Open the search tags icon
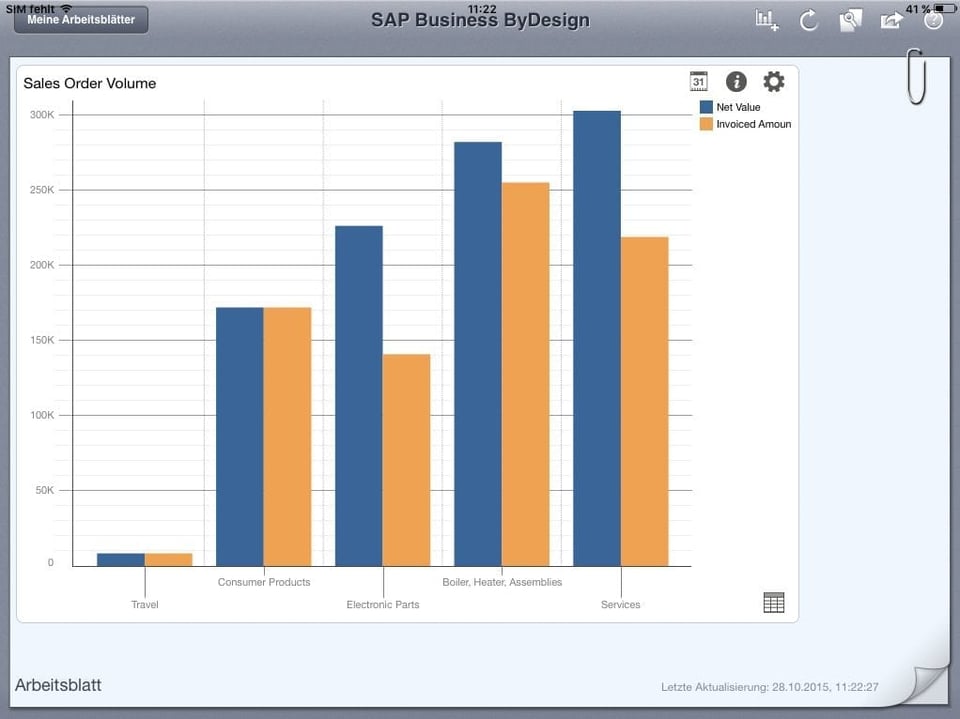 pos(850,20)
